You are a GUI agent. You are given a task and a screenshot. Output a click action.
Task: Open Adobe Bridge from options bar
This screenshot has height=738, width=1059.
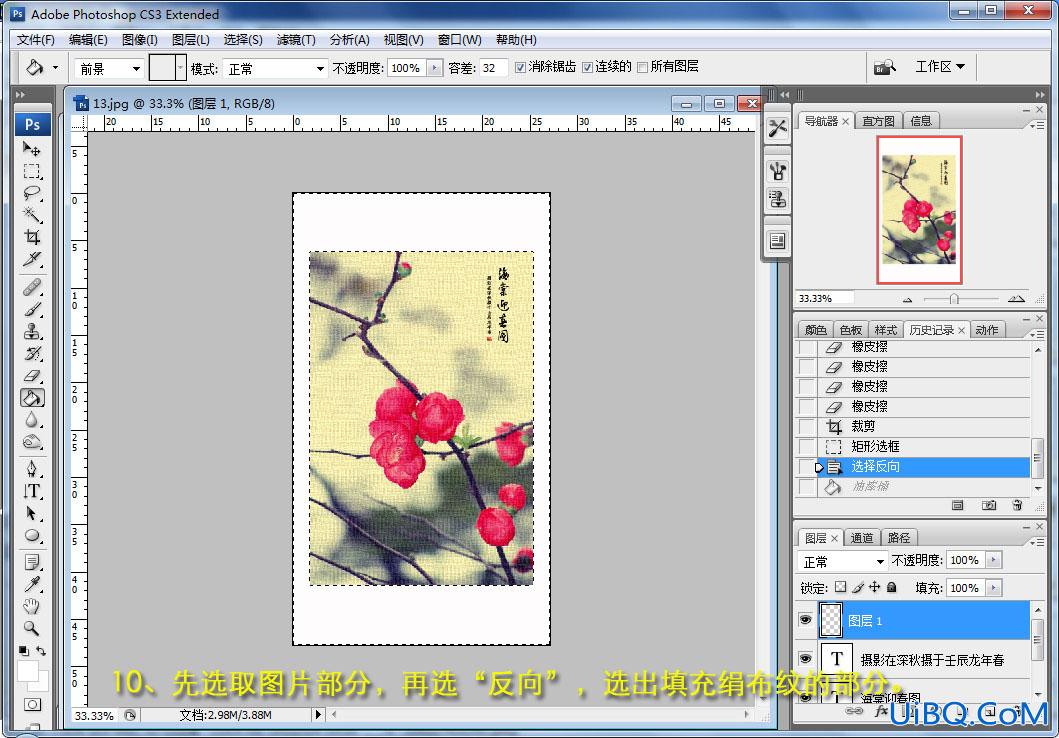884,67
